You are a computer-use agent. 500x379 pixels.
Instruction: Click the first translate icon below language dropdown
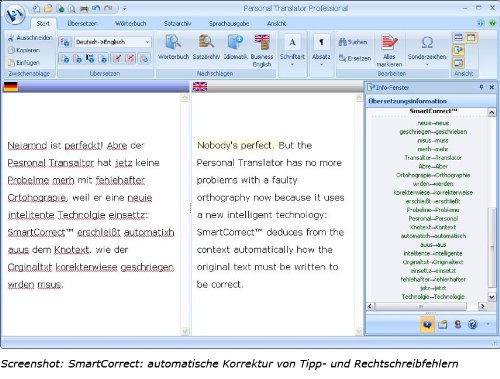(x=65, y=59)
